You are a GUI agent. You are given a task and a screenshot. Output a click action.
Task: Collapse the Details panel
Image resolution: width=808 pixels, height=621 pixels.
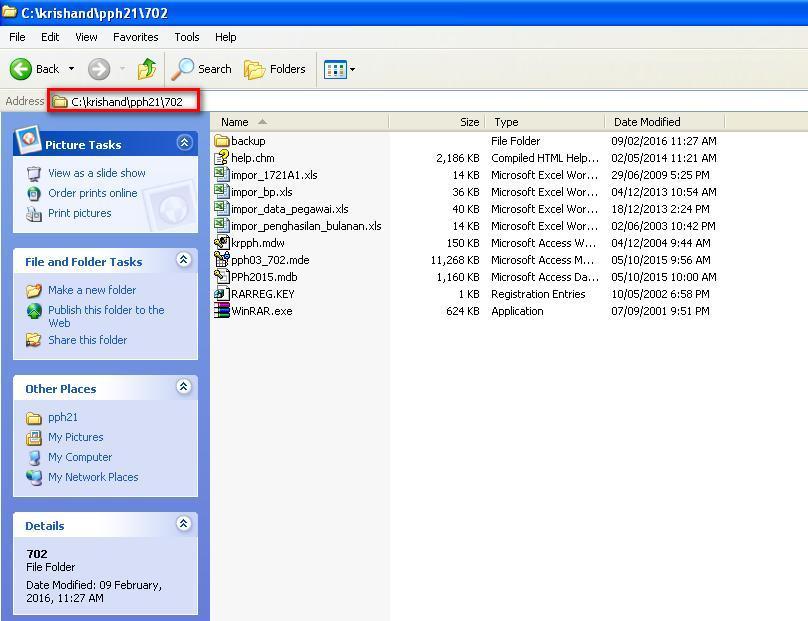click(x=184, y=524)
